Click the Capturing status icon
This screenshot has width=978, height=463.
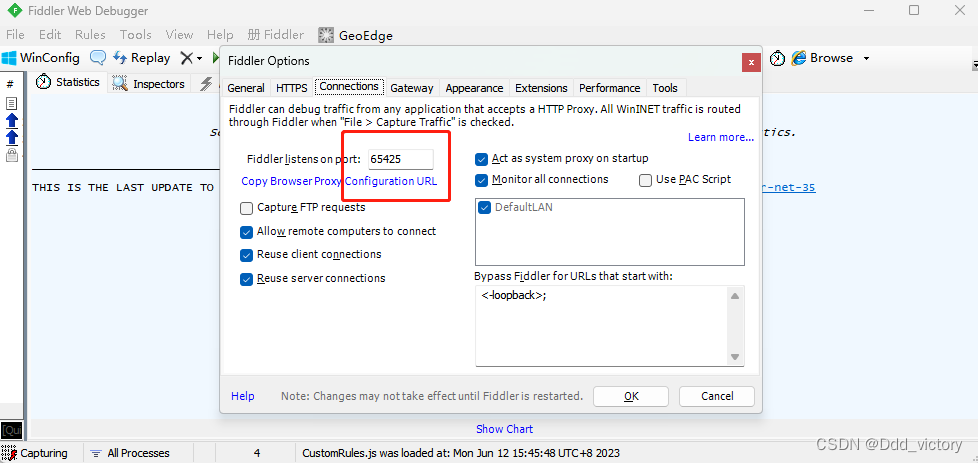(x=9, y=453)
